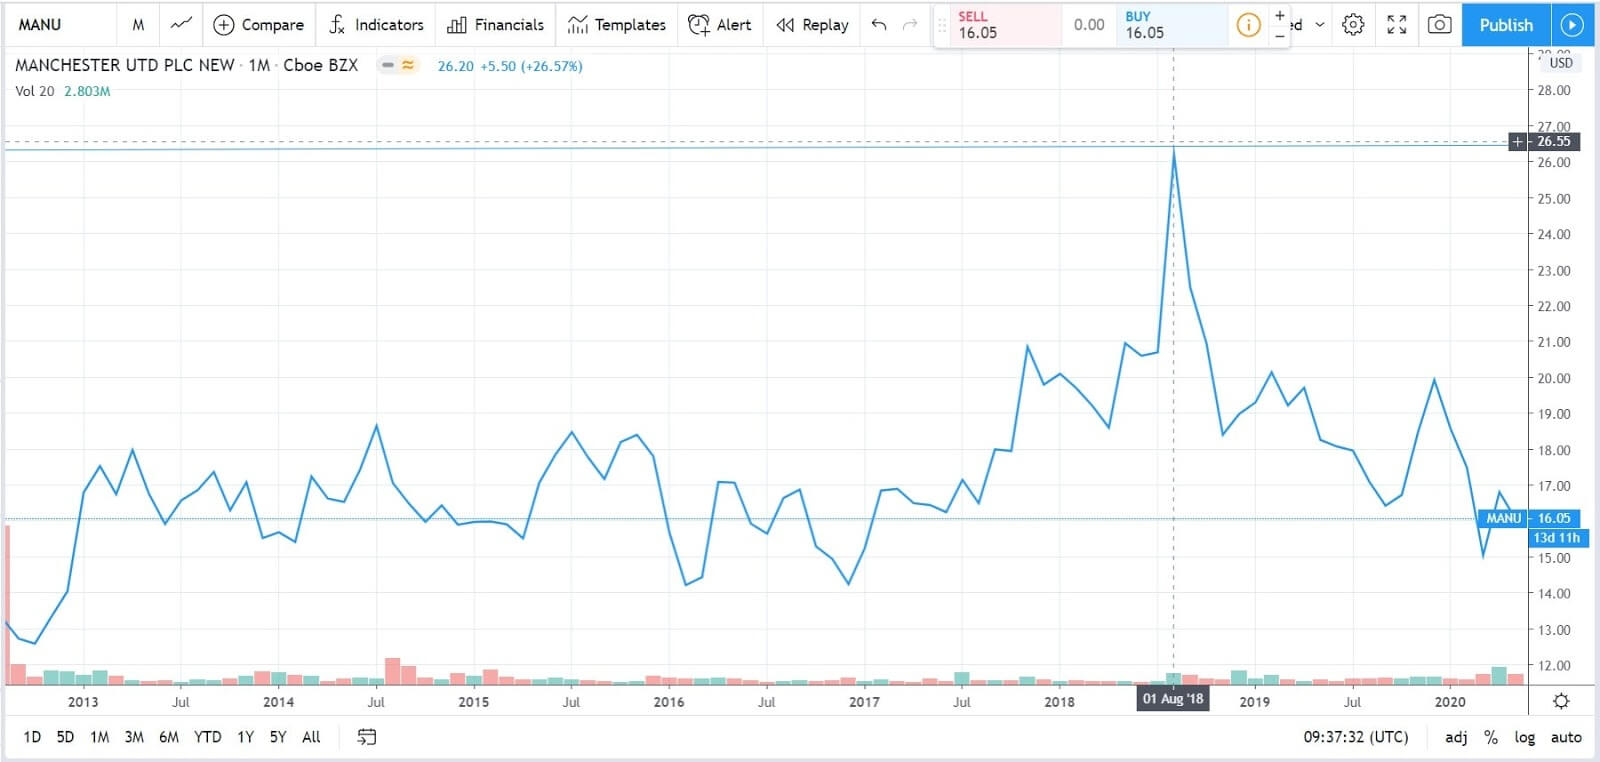The width and height of the screenshot is (1600, 762).
Task: Click the symbol status pill in legend
Action: click(x=398, y=65)
